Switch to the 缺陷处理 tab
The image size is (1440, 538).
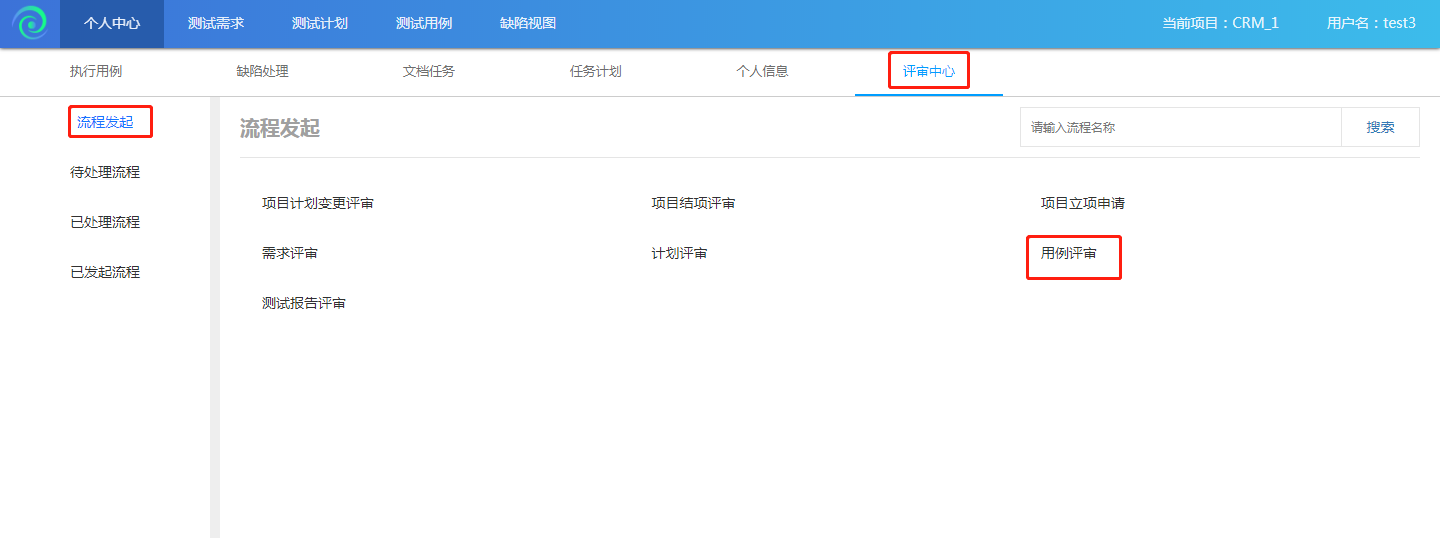pos(262,72)
